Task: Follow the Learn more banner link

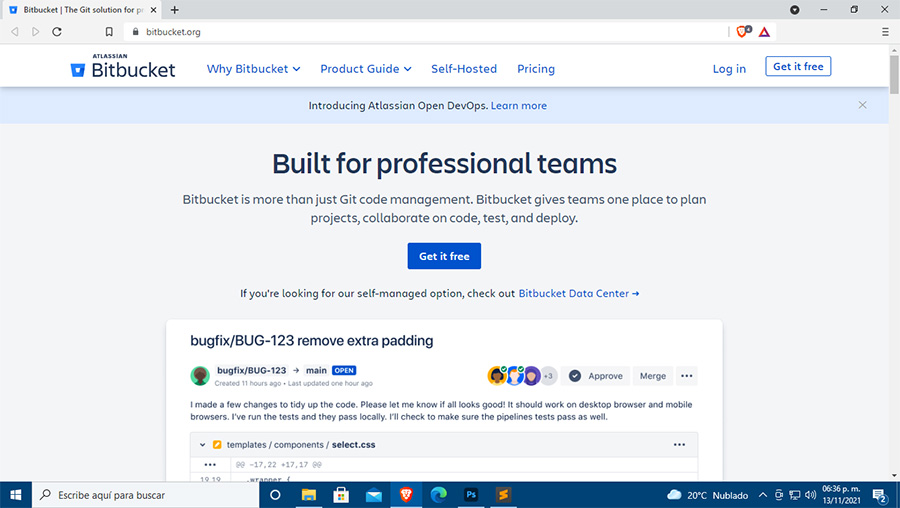Action: tap(518, 106)
